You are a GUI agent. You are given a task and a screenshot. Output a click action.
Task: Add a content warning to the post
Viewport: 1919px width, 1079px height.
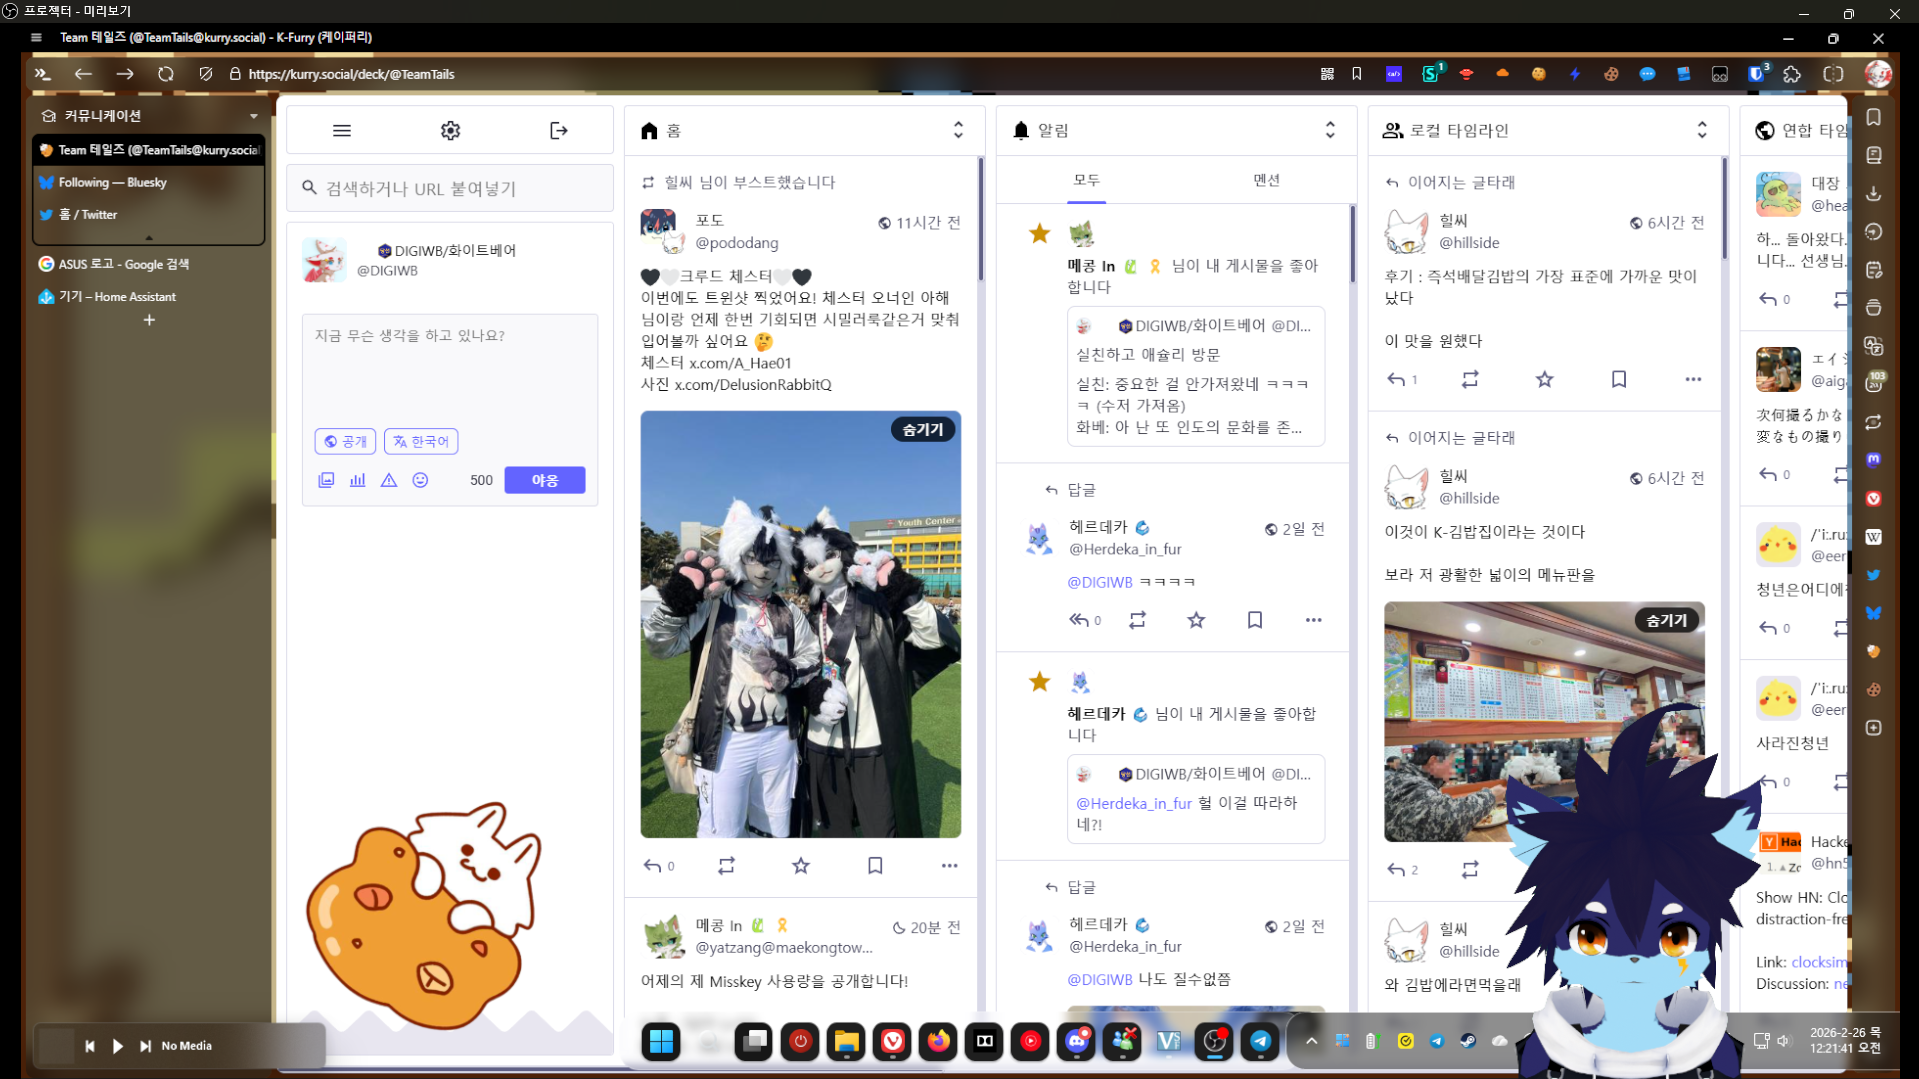click(x=389, y=480)
